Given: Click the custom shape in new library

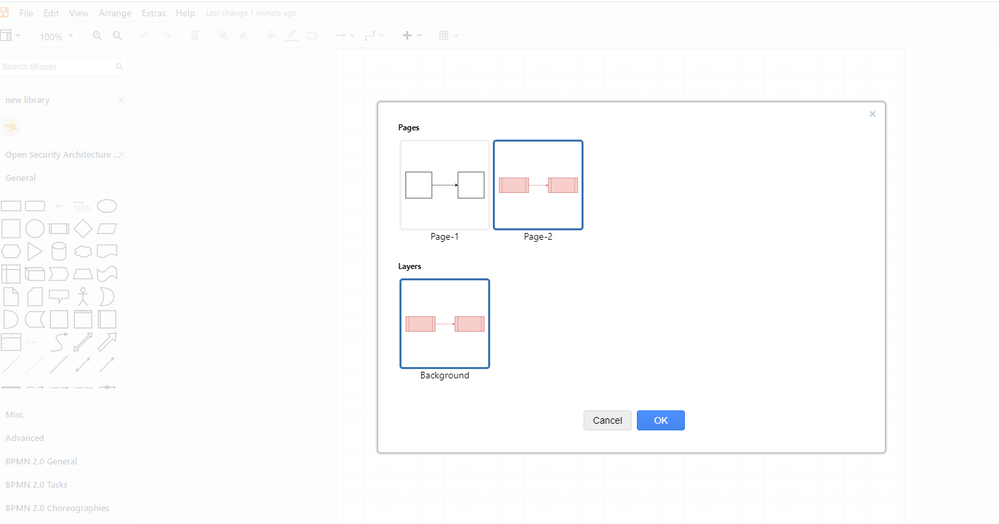Looking at the screenshot, I should 11,127.
